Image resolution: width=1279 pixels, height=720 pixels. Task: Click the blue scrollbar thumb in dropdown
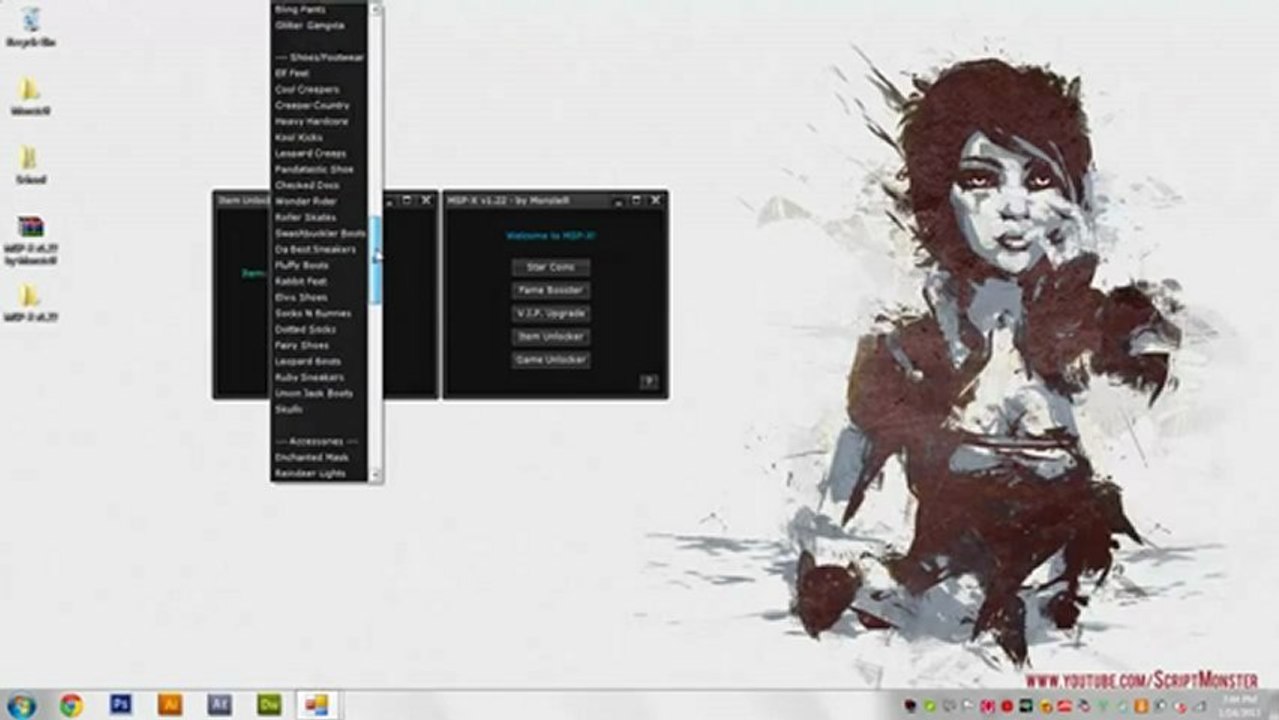coord(376,260)
